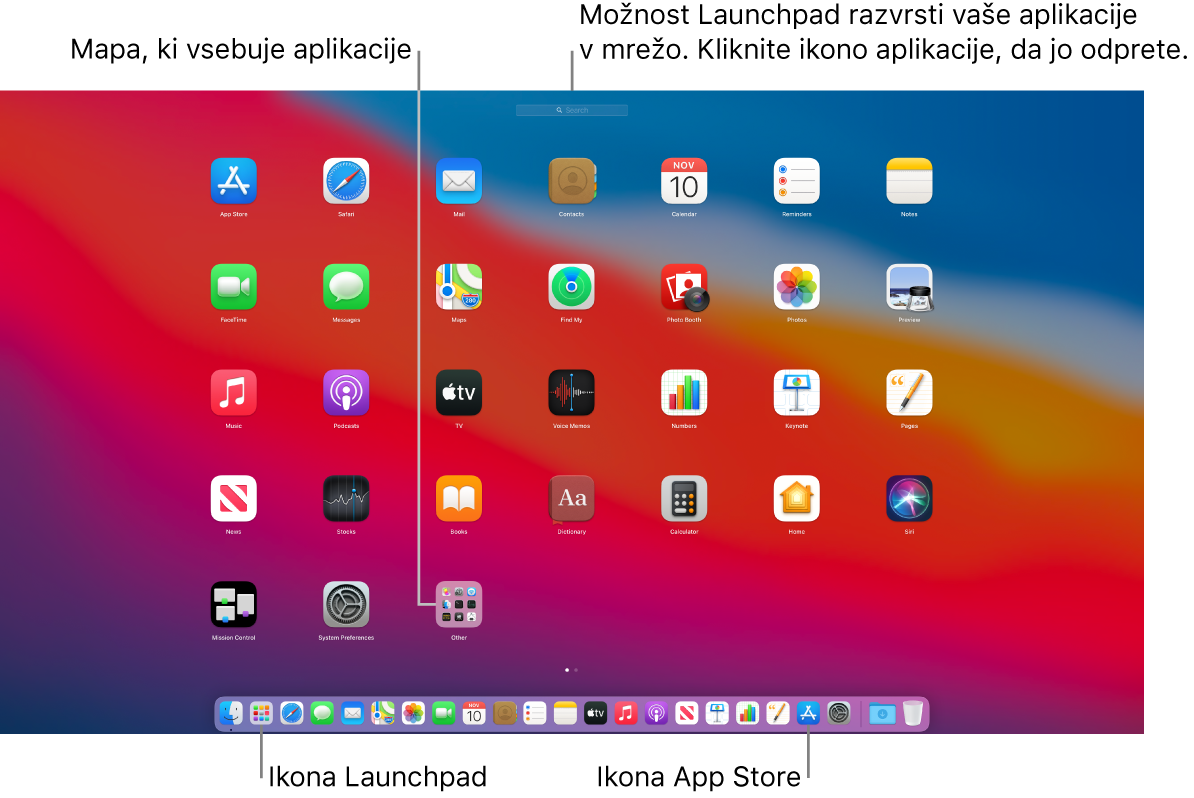Launch Safari from the Launchpad grid
Screen dimensions: 1194x798
(346, 181)
